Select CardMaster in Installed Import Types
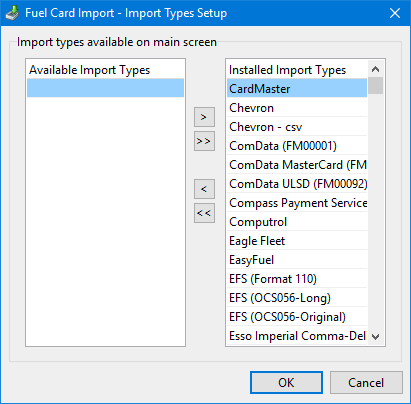 click(x=297, y=88)
